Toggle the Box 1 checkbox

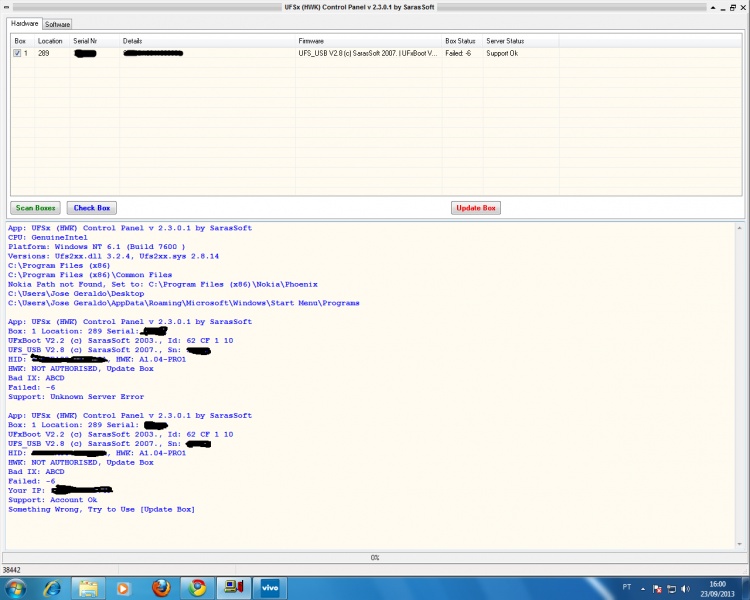point(17,53)
